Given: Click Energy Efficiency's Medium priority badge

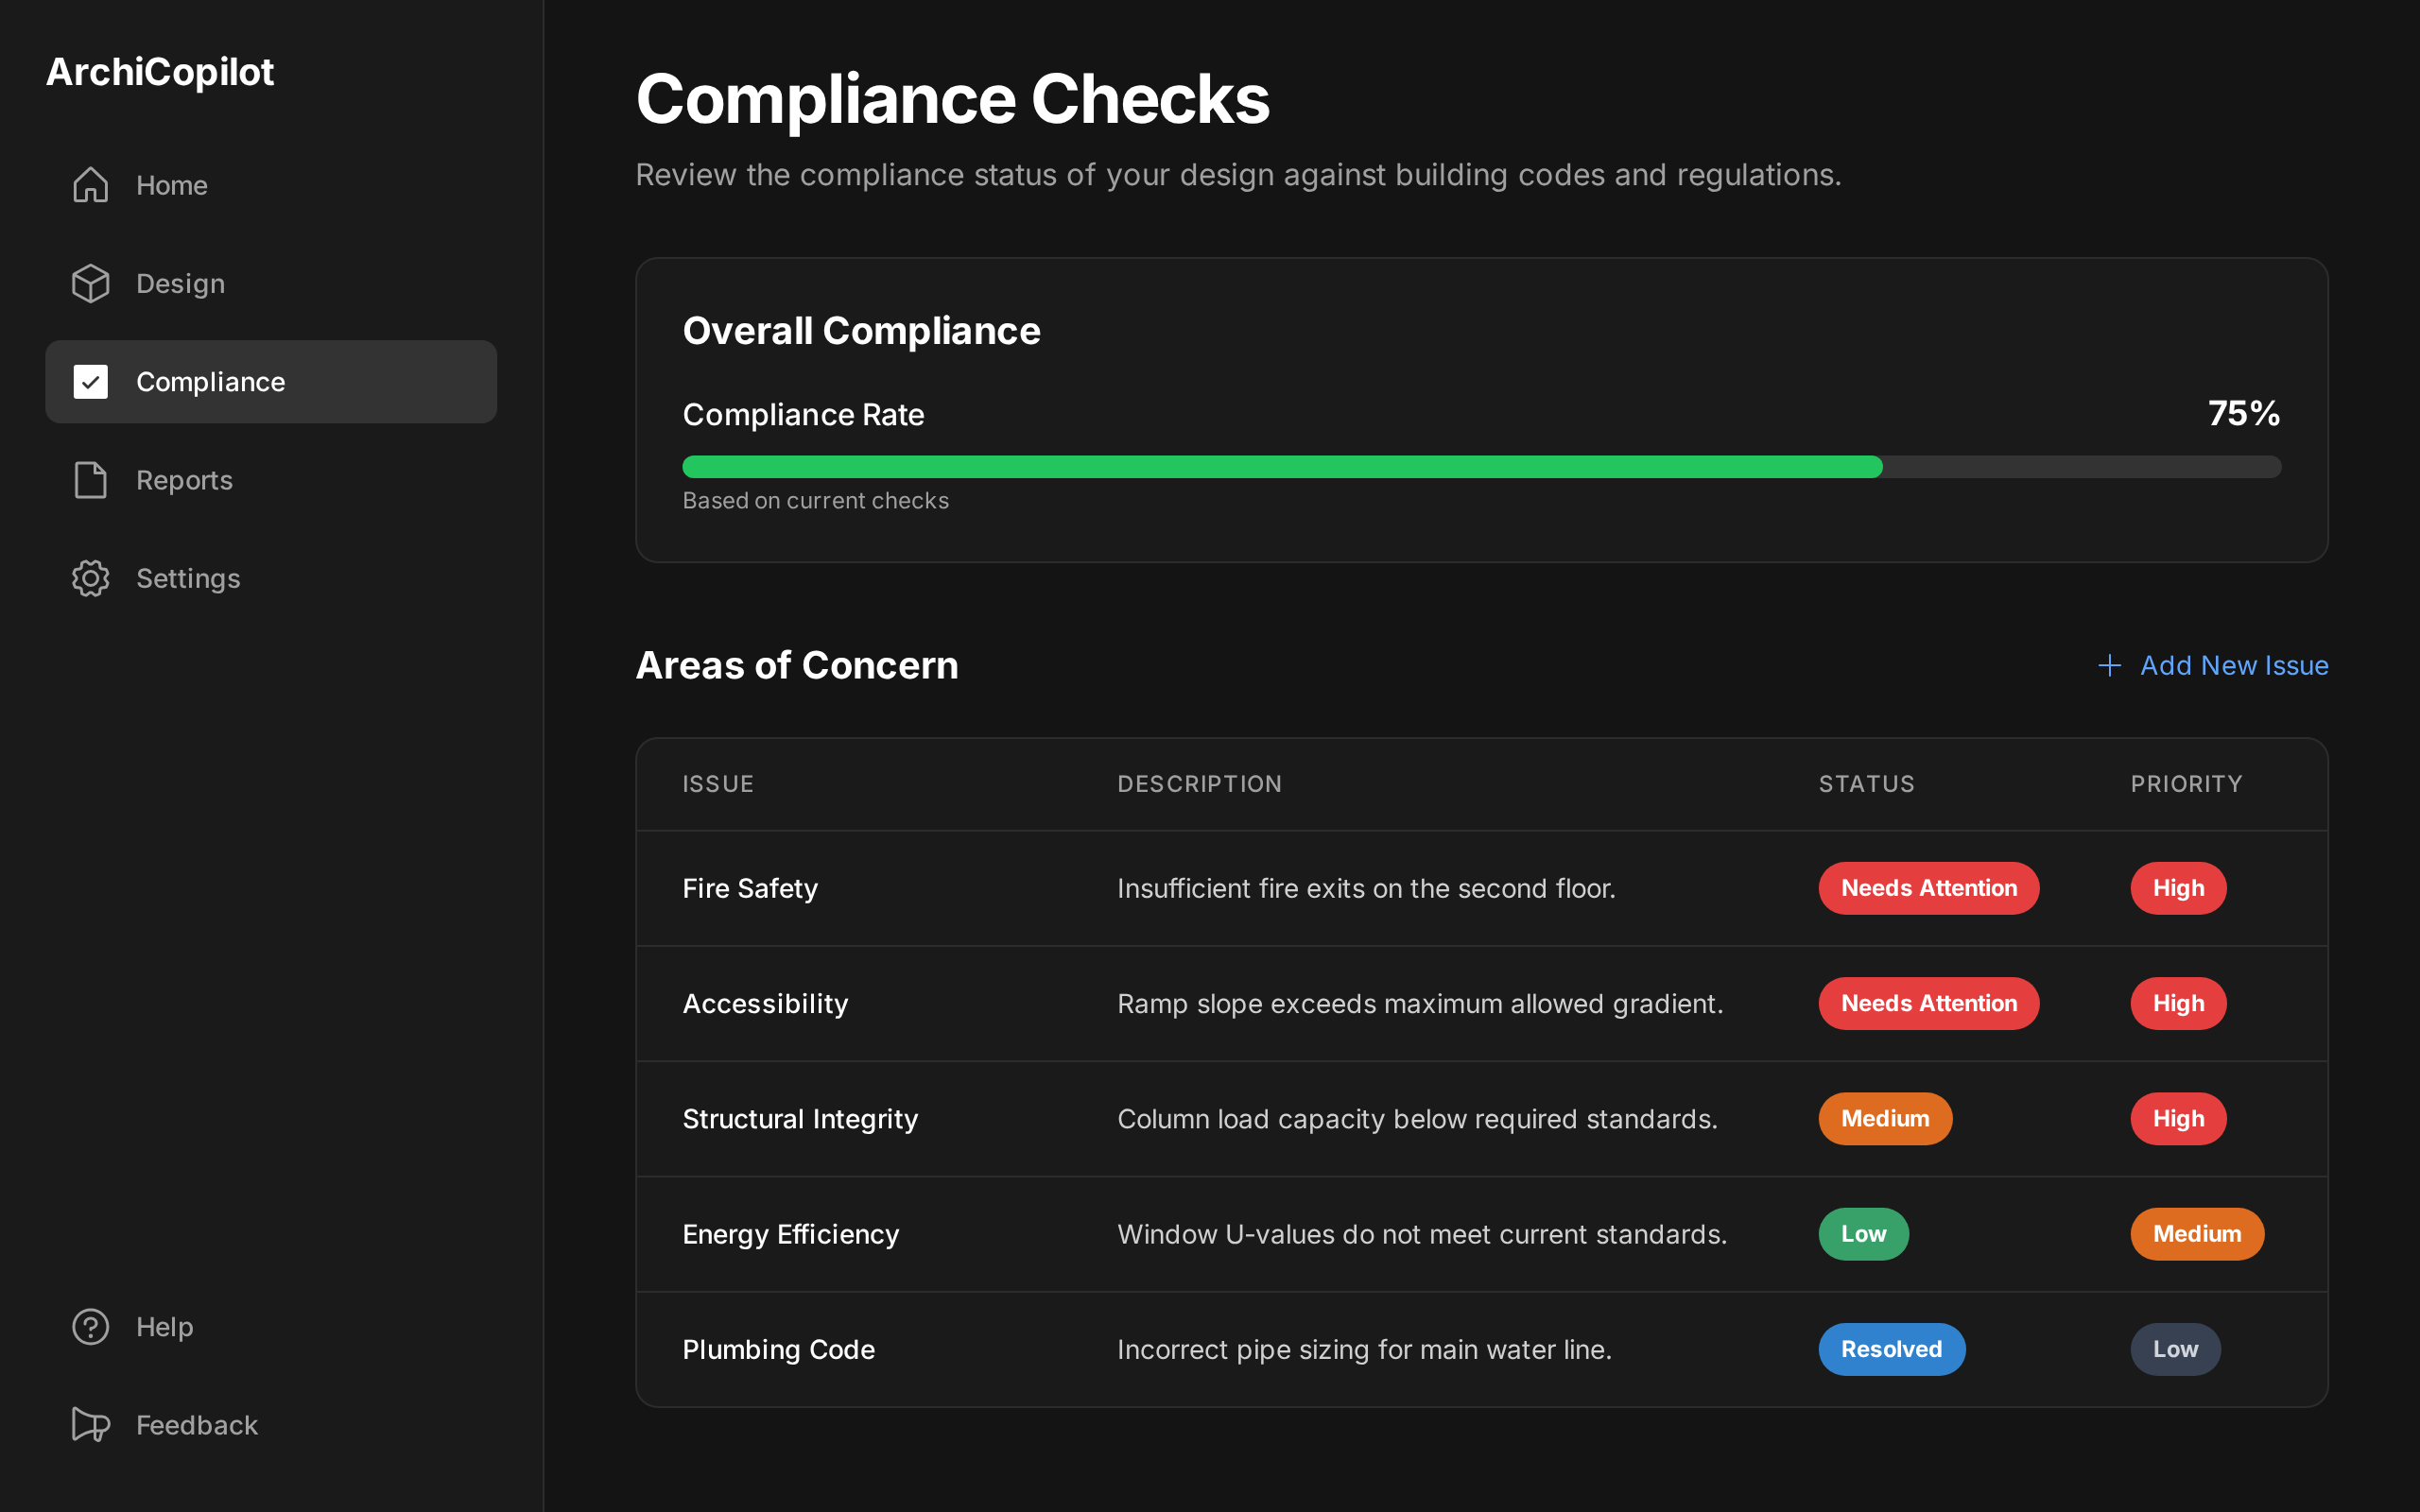Looking at the screenshot, I should [x=2197, y=1234].
